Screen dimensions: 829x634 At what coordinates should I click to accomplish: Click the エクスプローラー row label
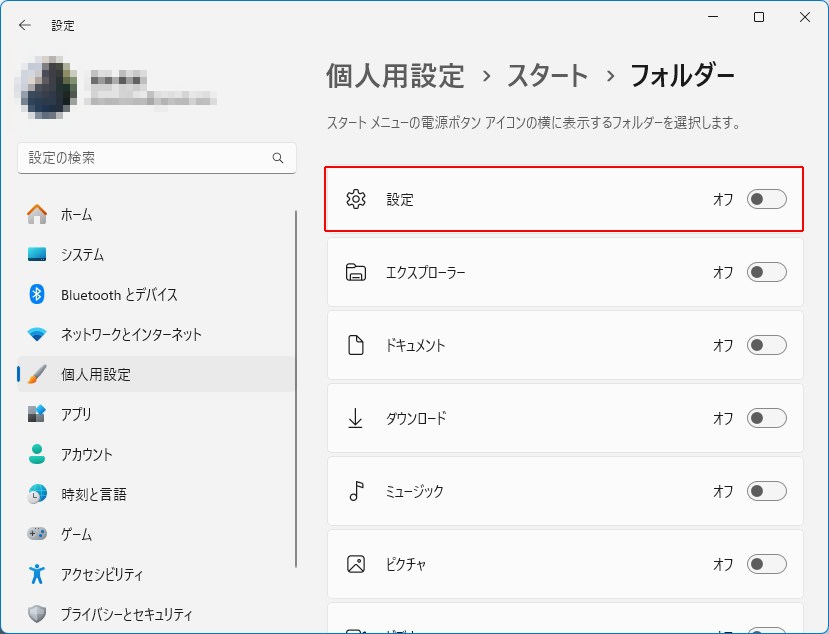(426, 272)
